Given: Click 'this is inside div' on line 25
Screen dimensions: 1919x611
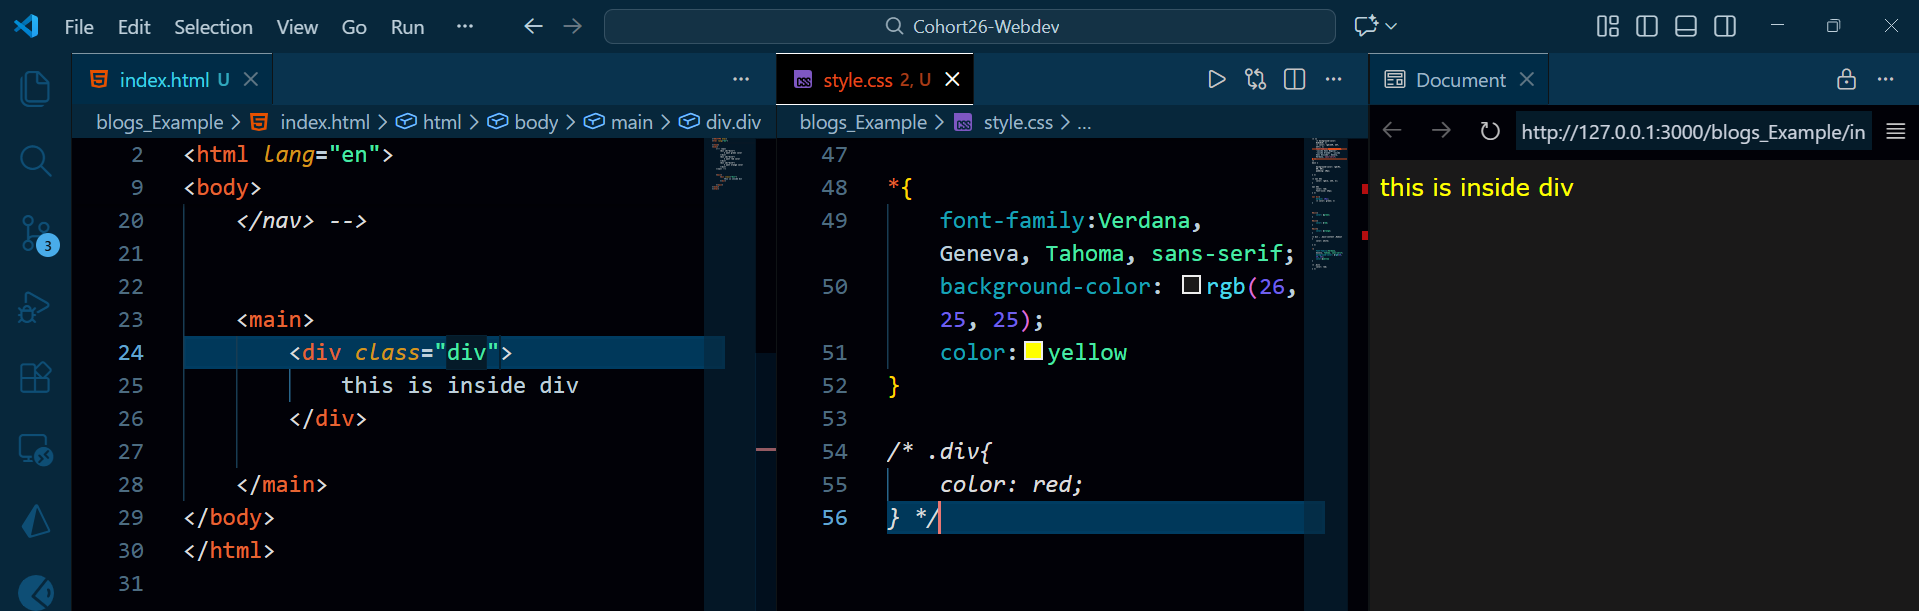Looking at the screenshot, I should [460, 385].
